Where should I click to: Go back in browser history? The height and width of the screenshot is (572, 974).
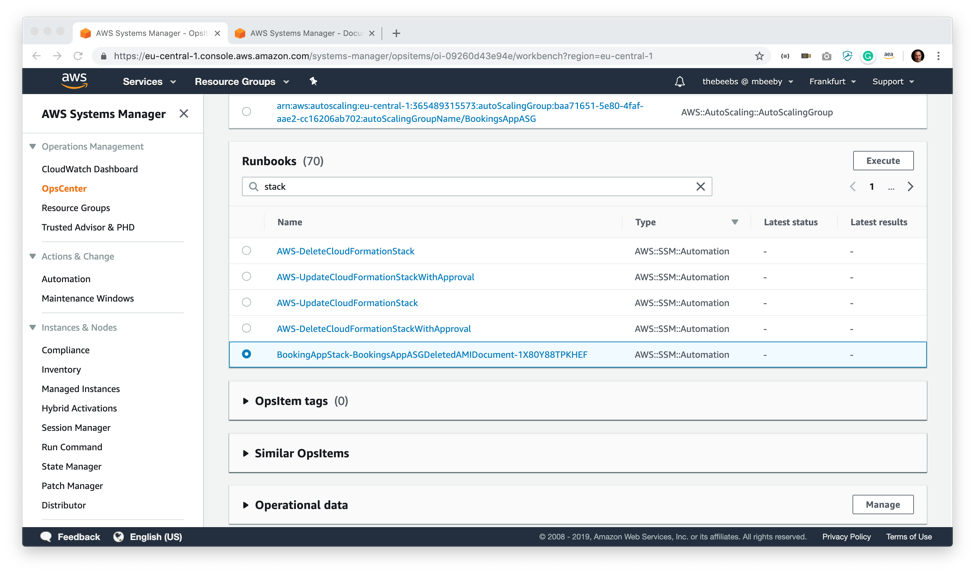tap(37, 56)
